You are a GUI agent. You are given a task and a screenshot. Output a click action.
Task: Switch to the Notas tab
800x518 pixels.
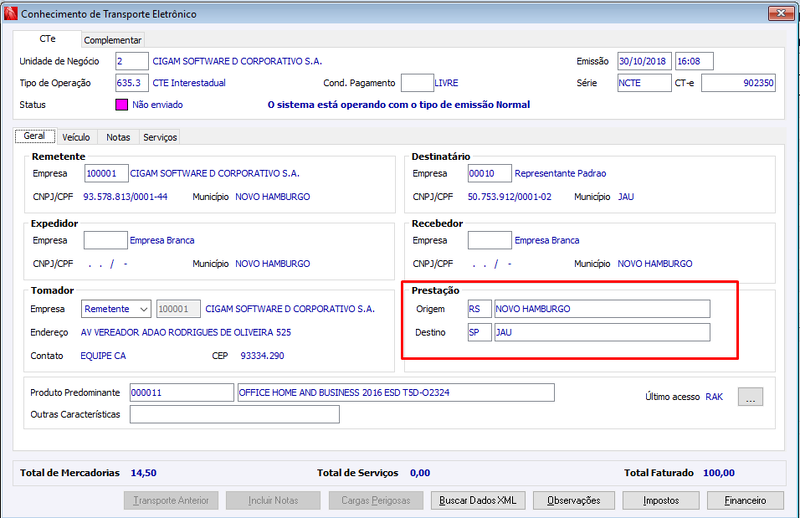pos(118,137)
